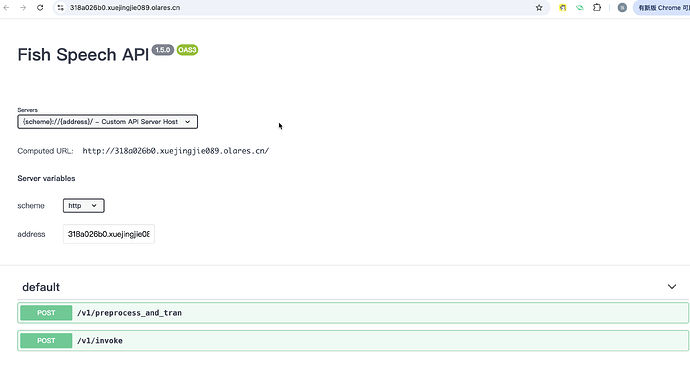Click the POST badge of /v1/preprocess_and_tran

[x=46, y=313]
